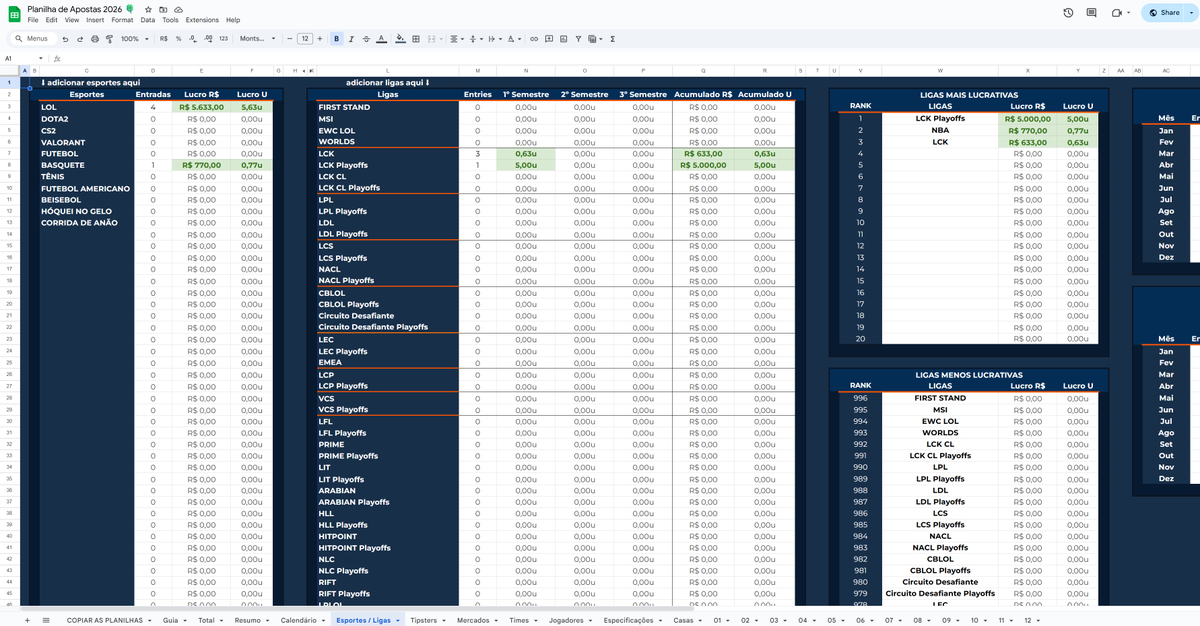Click the Decrease decimal places icon
The height and width of the screenshot is (626, 1200).
coord(192,39)
